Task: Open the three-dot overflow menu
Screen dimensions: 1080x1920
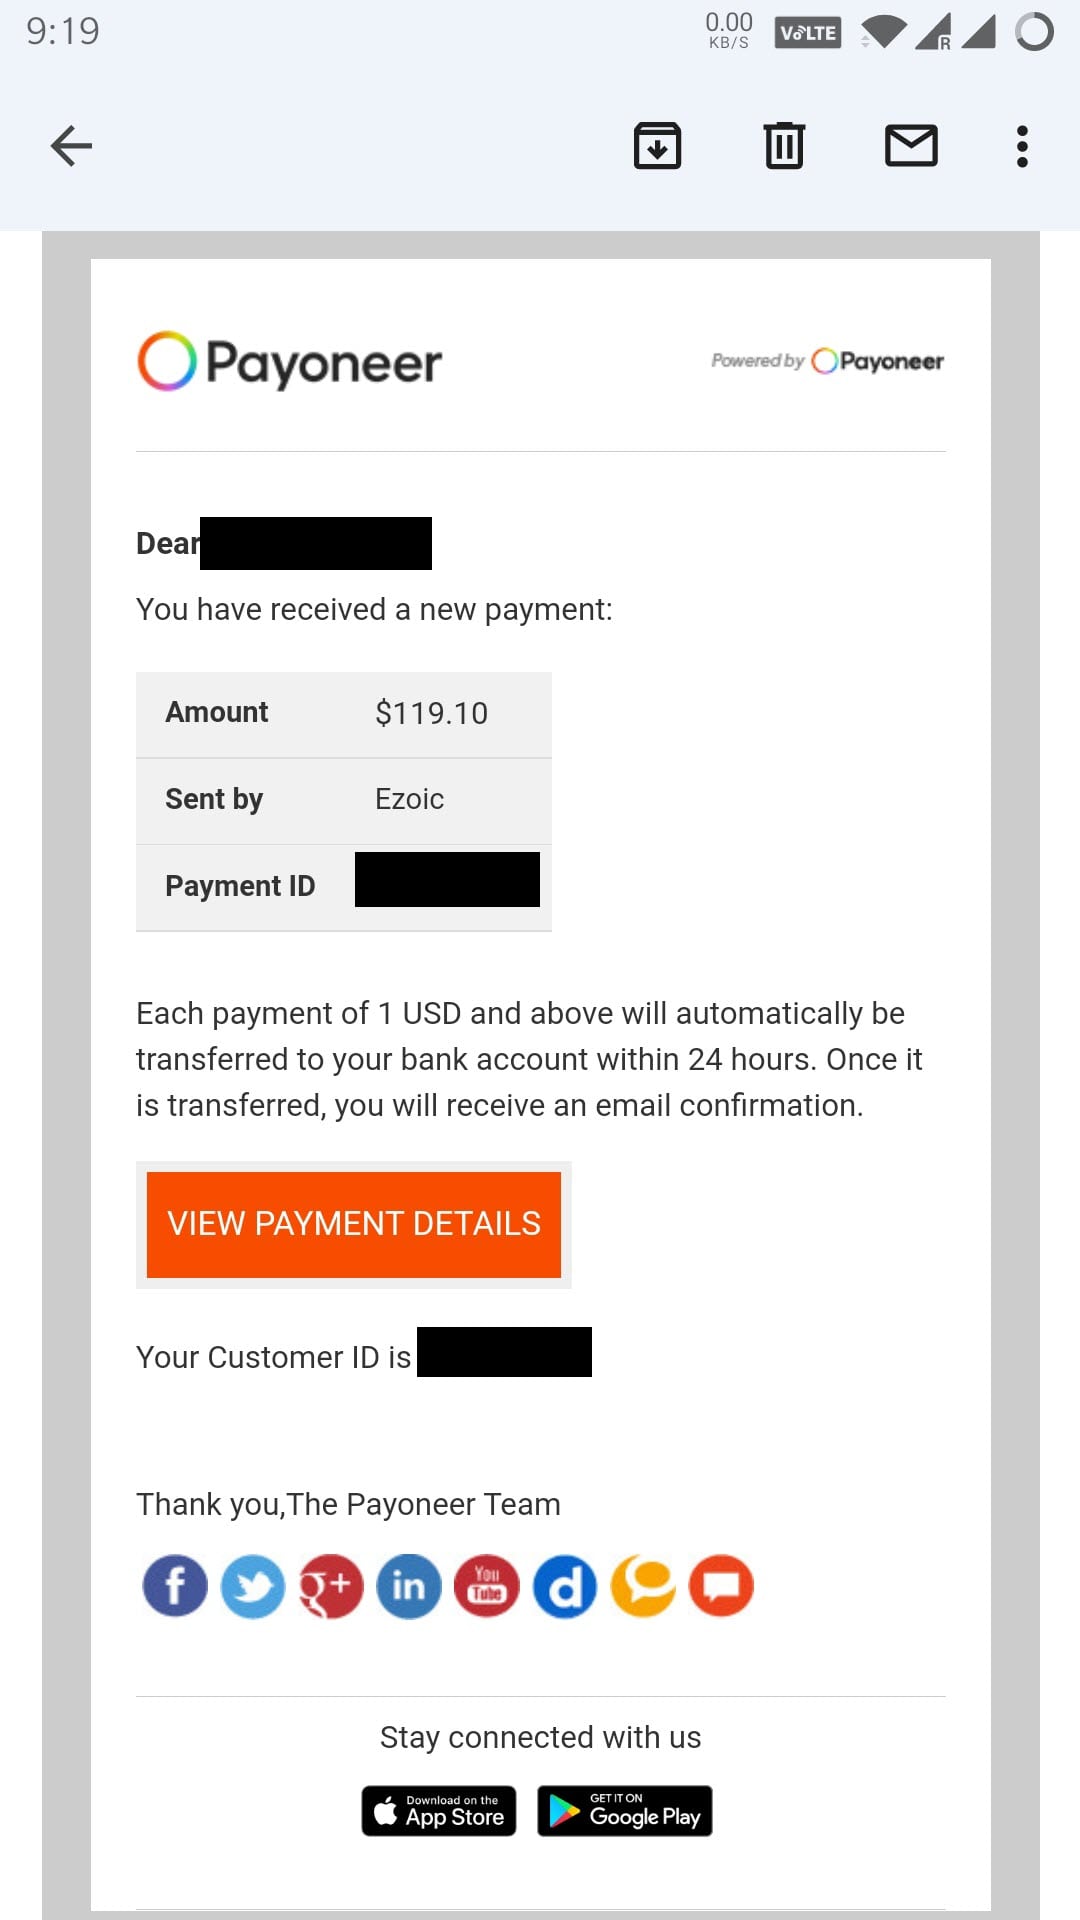Action: [1022, 146]
